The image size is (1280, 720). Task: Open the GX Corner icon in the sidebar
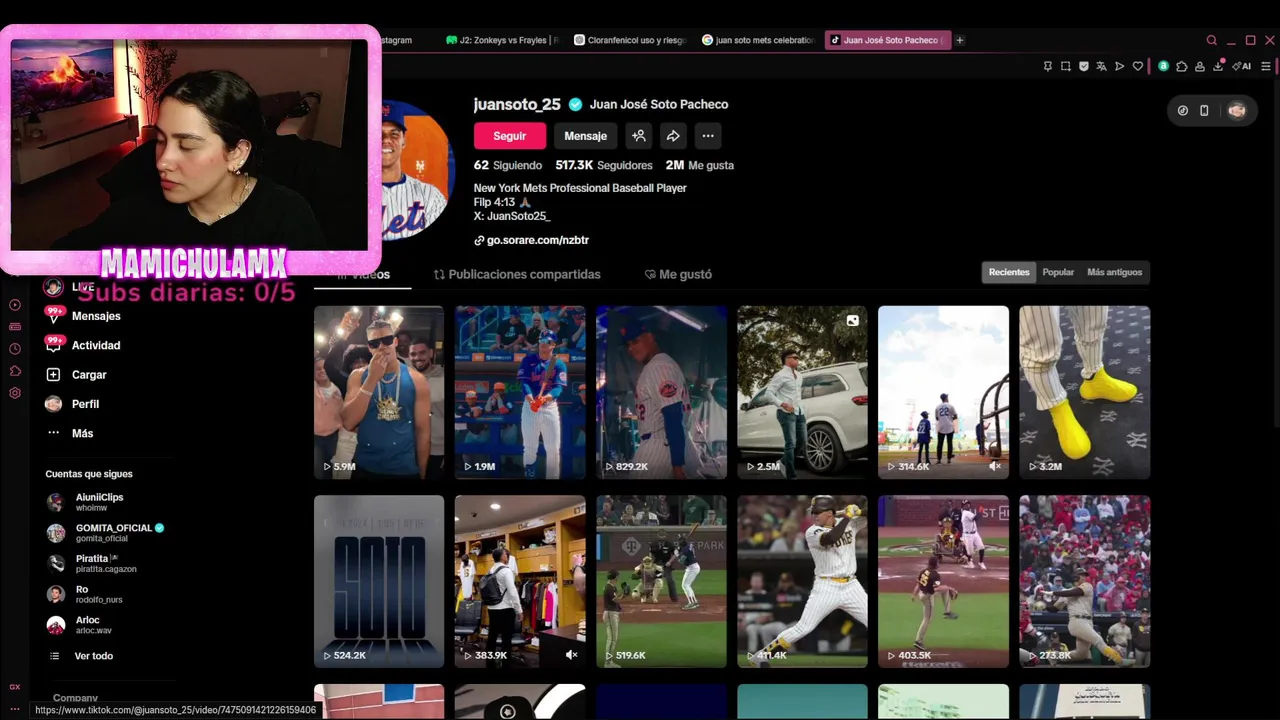[14, 687]
